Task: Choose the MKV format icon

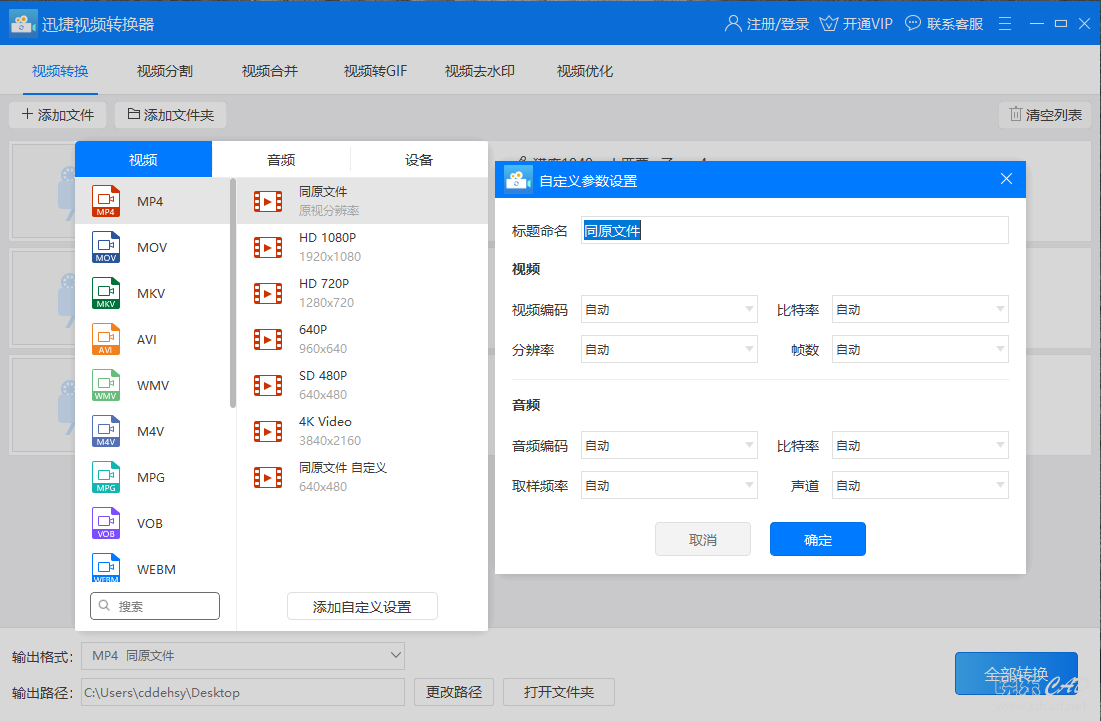Action: point(106,293)
